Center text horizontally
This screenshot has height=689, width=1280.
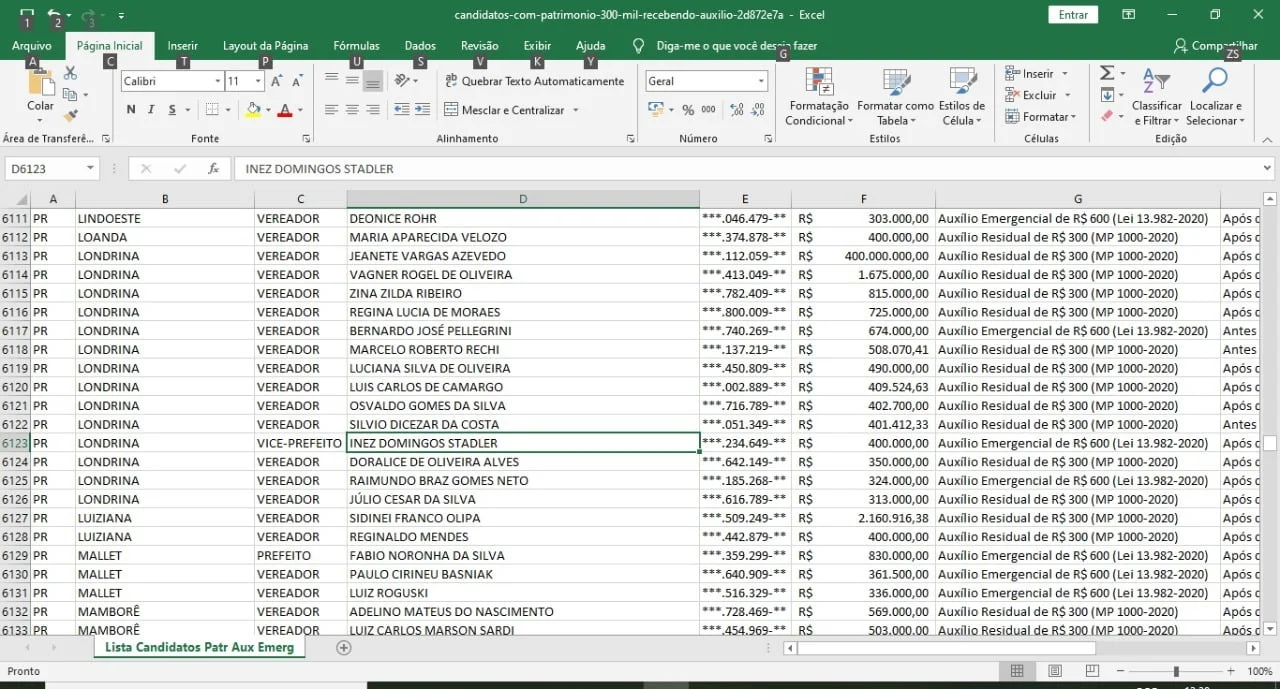click(x=352, y=110)
